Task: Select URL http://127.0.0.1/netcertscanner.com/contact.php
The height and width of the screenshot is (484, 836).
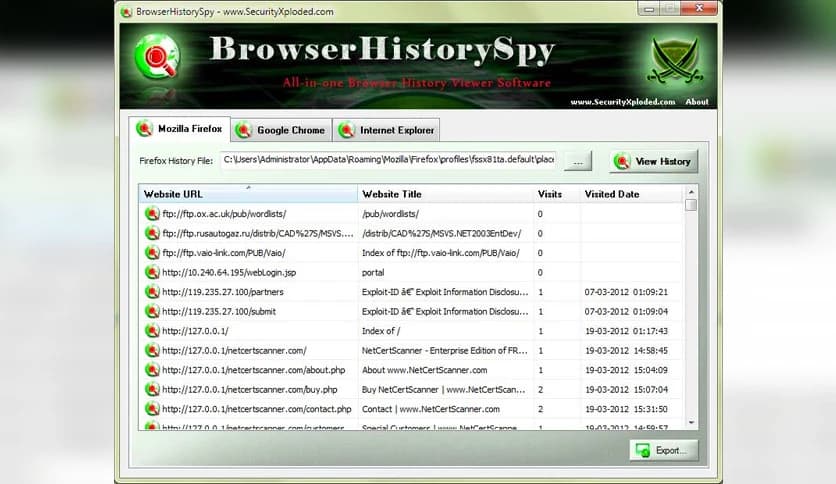Action: click(257, 409)
